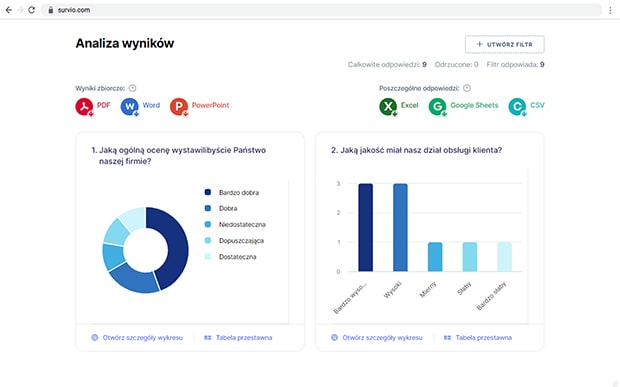Click the survio.com address bar
This screenshot has height=387, width=620.
(321, 10)
